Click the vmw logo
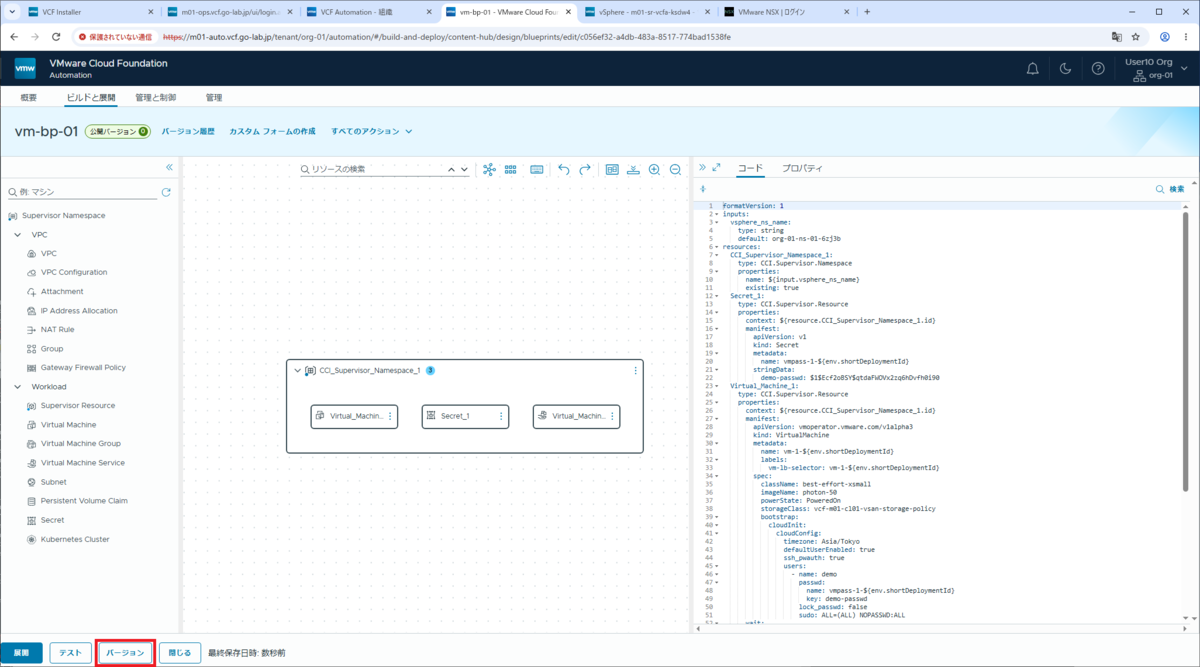The width and height of the screenshot is (1200, 667). [x=25, y=69]
